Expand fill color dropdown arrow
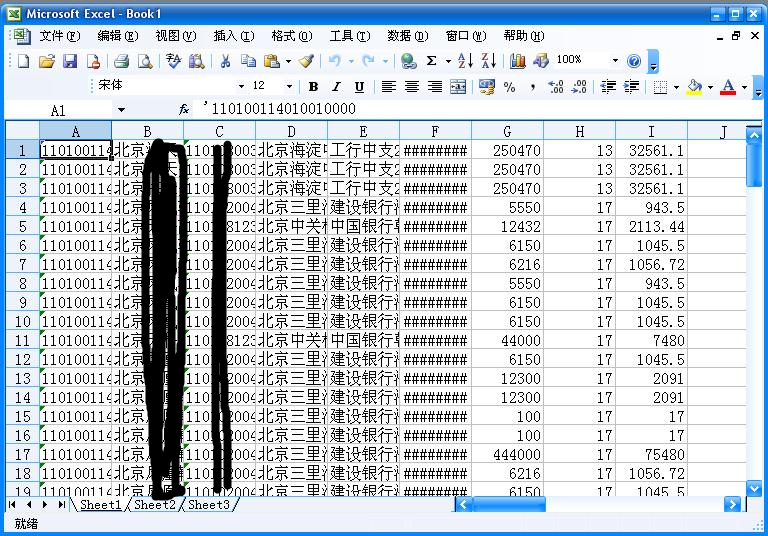This screenshot has height=536, width=768. coord(710,87)
